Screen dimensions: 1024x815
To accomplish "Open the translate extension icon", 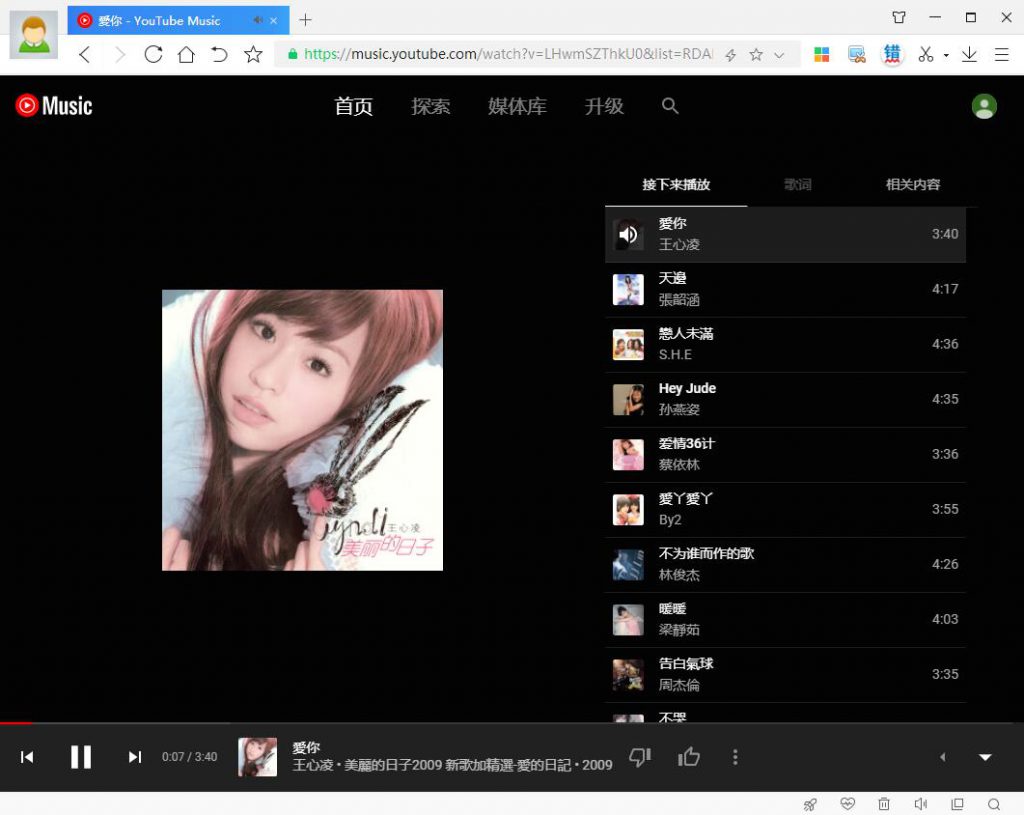I will tap(891, 54).
